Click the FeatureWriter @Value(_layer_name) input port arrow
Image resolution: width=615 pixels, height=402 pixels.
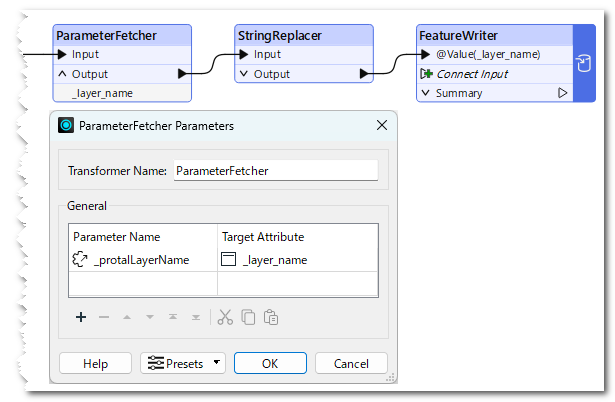coord(426,54)
